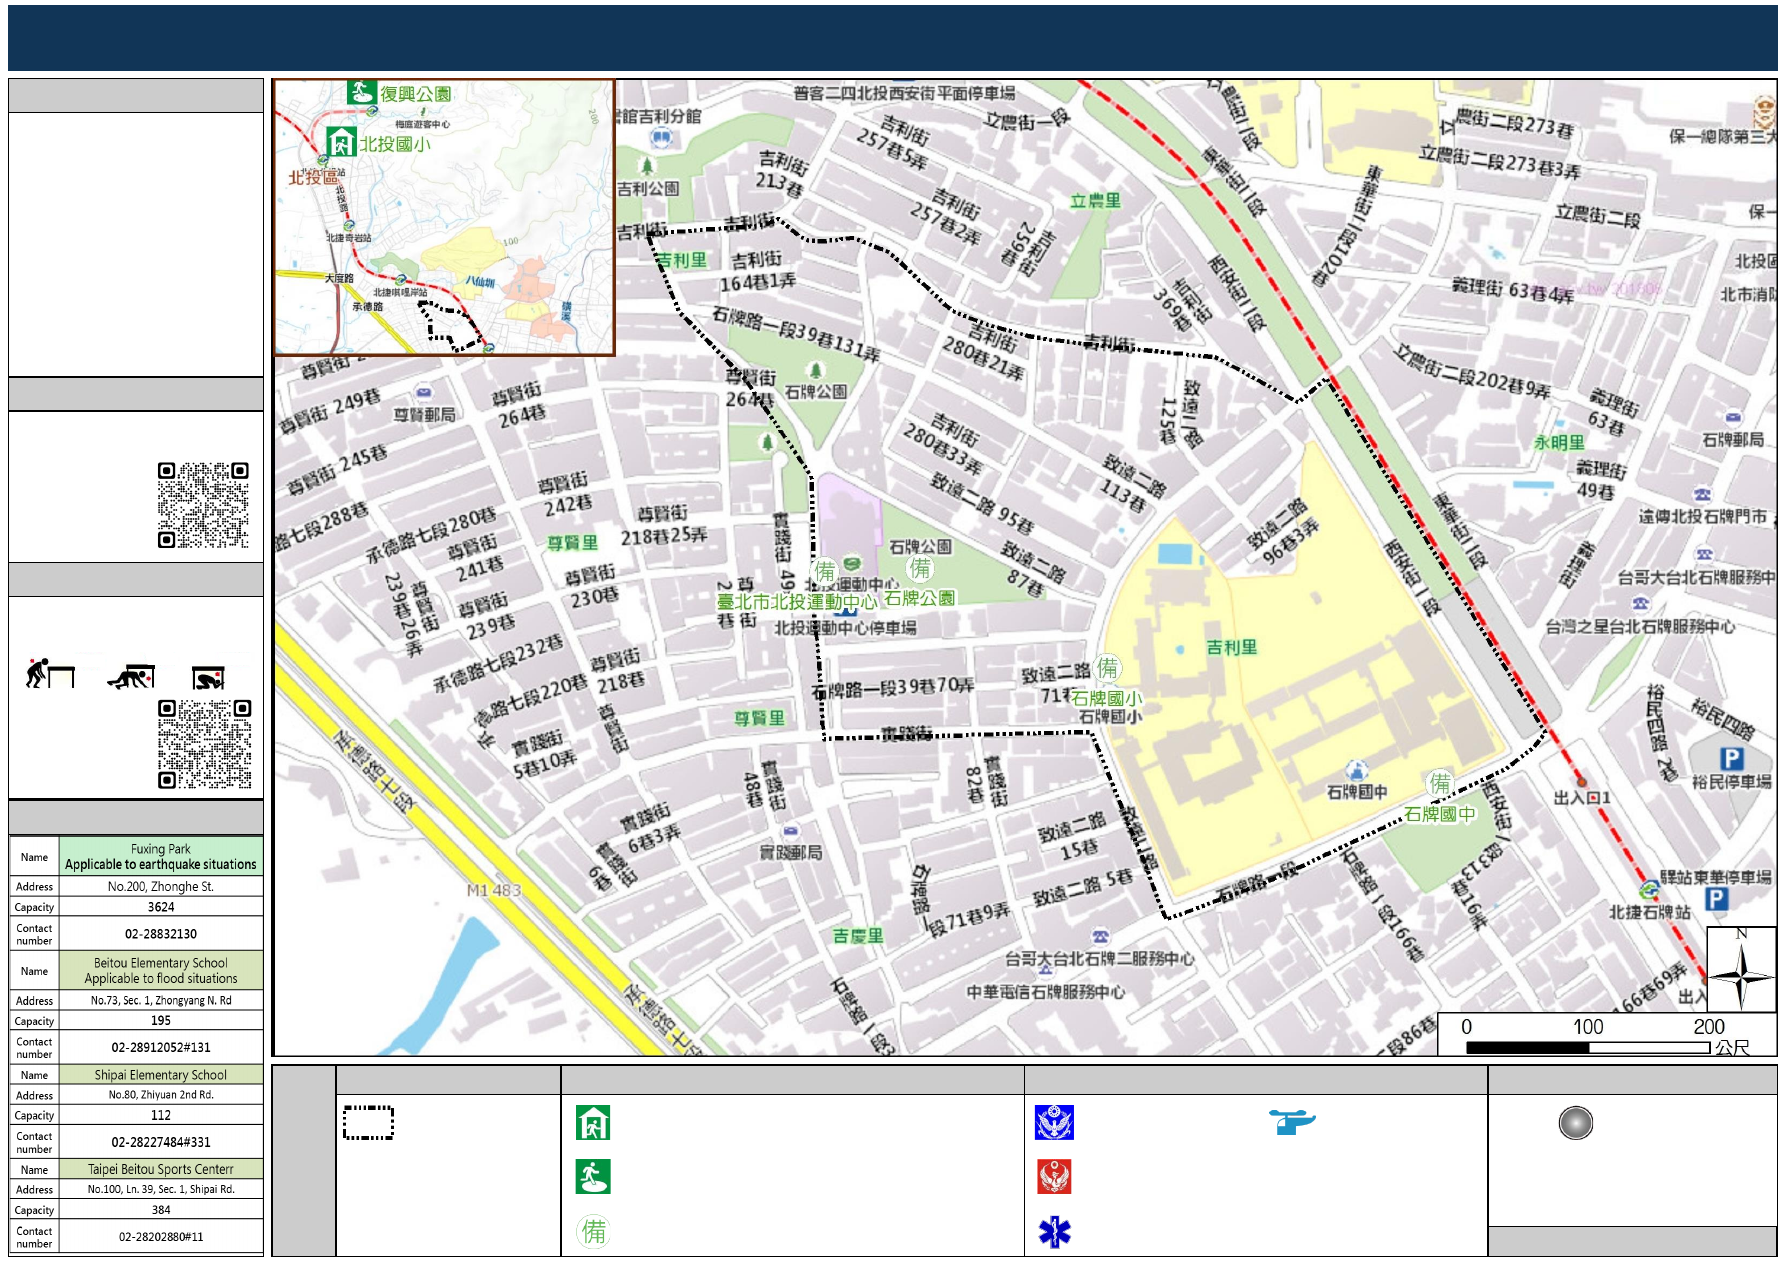Select address 'No.73, Sec. 1, Zhongyang N. Rd'
Viewport: 1786px width, 1263px height.
click(161, 1000)
